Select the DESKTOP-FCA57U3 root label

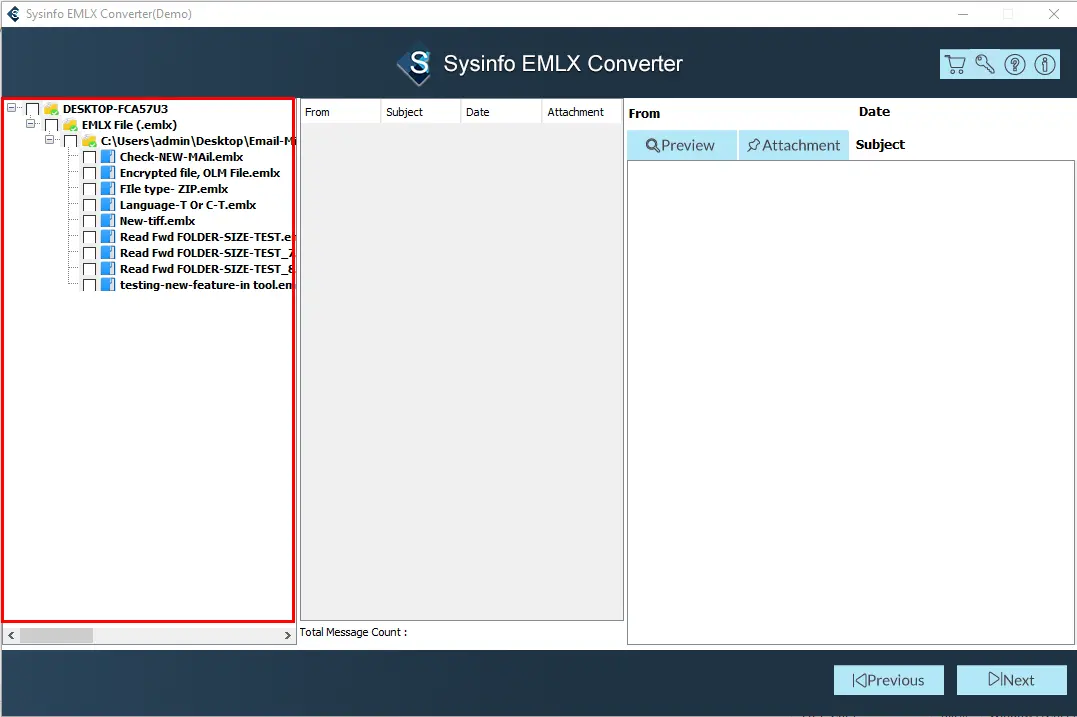tap(115, 109)
